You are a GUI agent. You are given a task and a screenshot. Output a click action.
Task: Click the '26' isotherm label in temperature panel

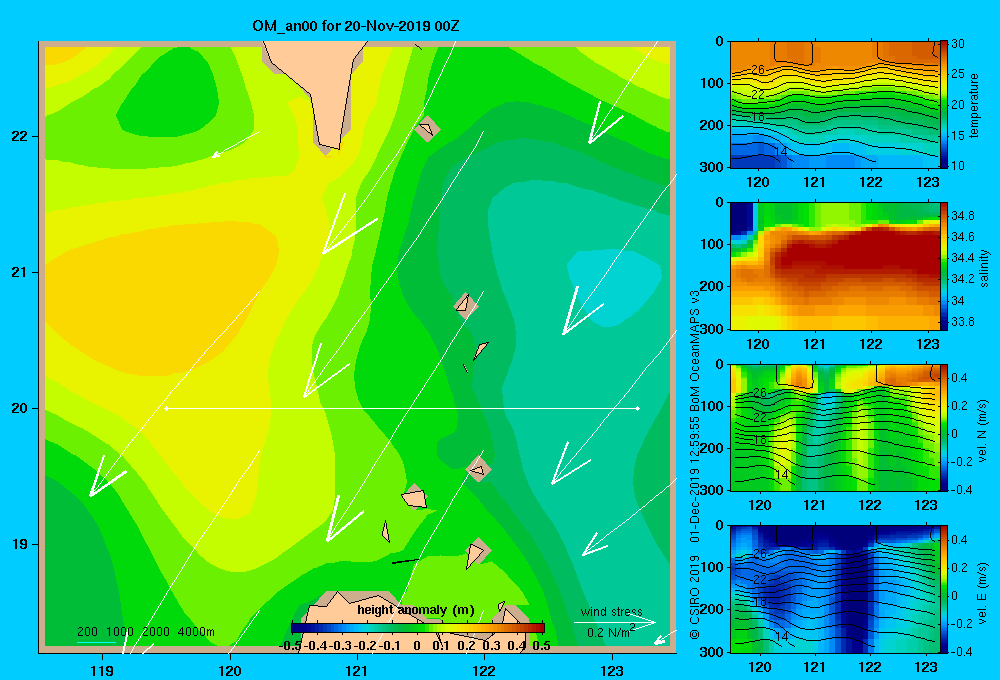[x=758, y=70]
